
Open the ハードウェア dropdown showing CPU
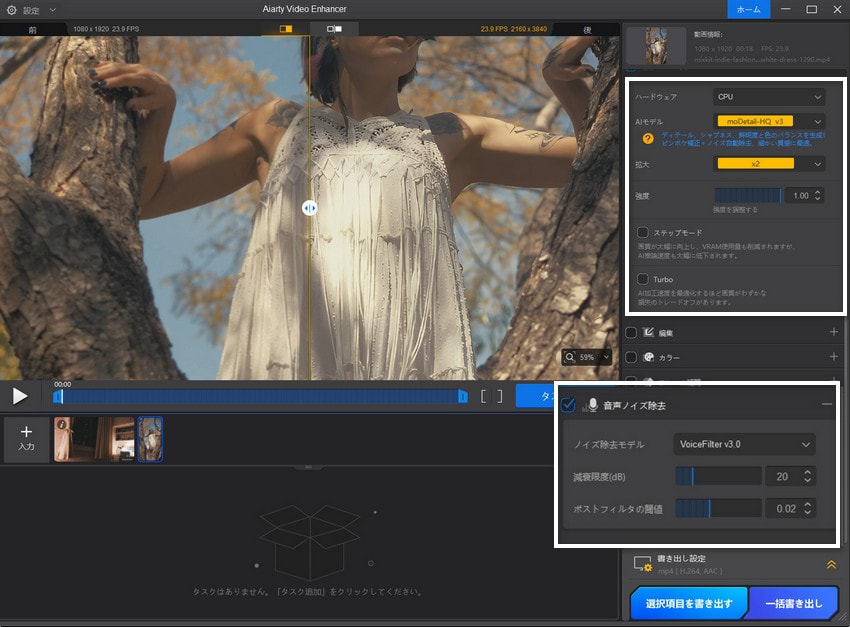(x=768, y=95)
